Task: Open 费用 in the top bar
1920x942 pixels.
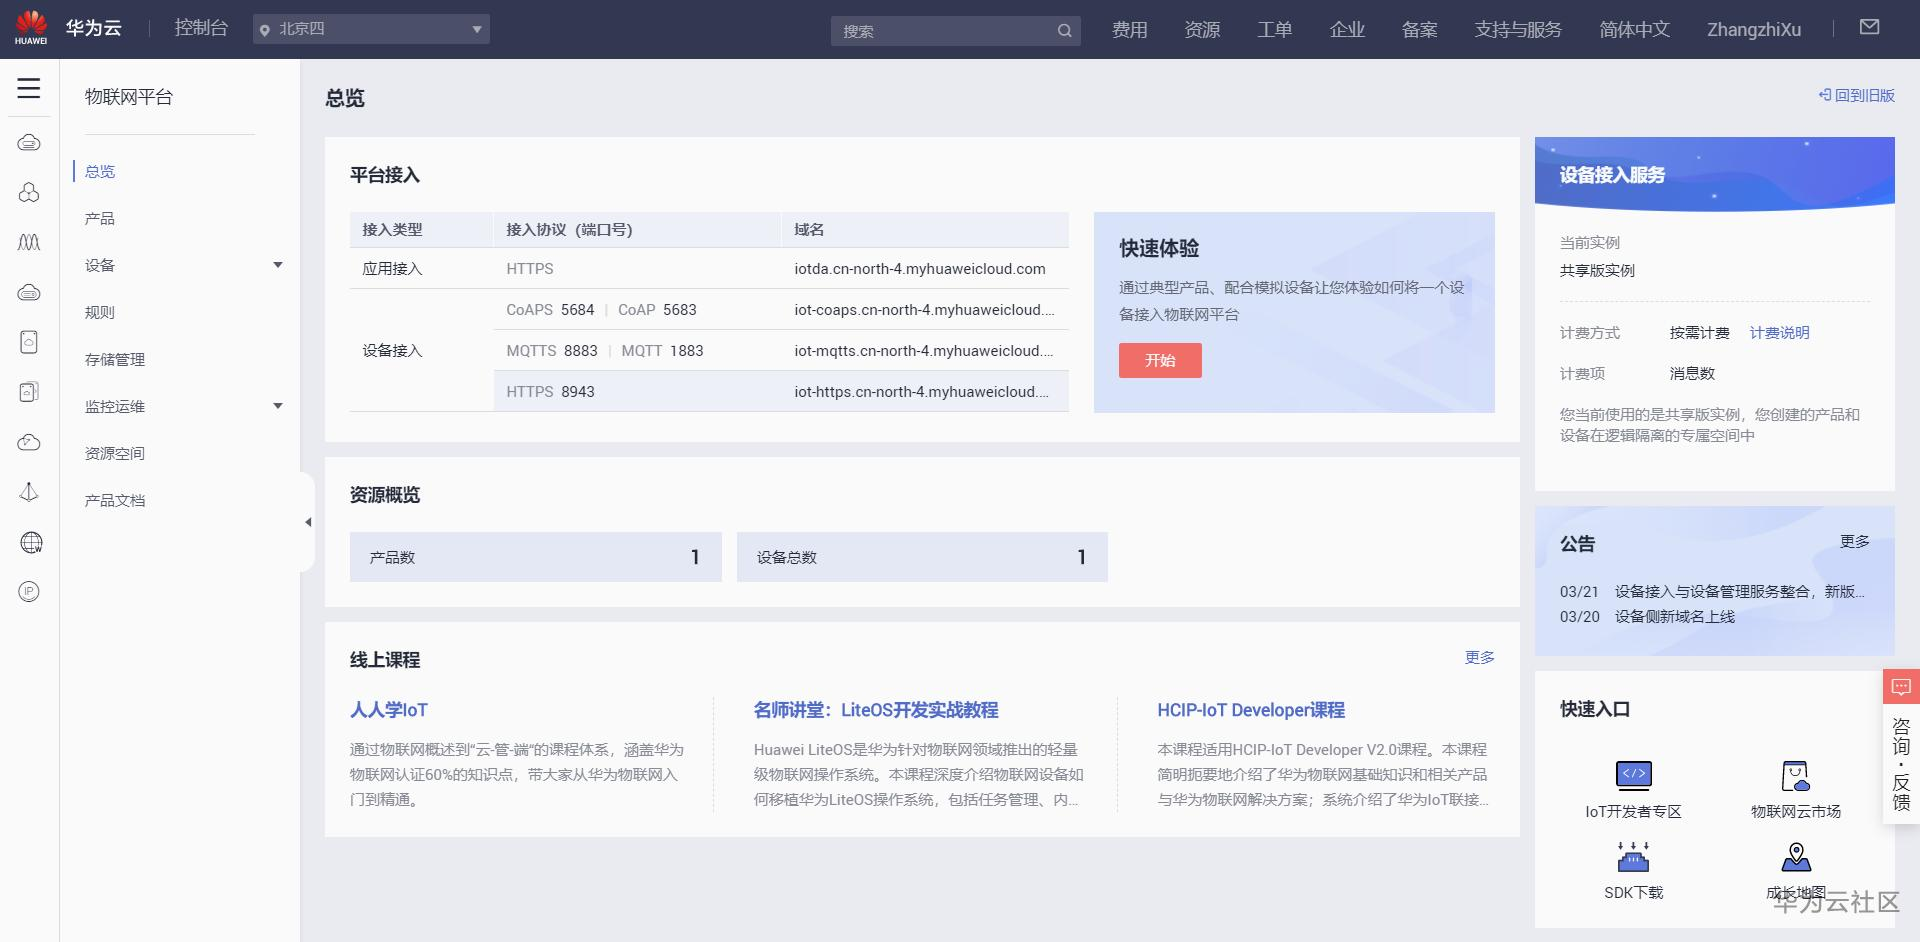Action: coord(1130,30)
